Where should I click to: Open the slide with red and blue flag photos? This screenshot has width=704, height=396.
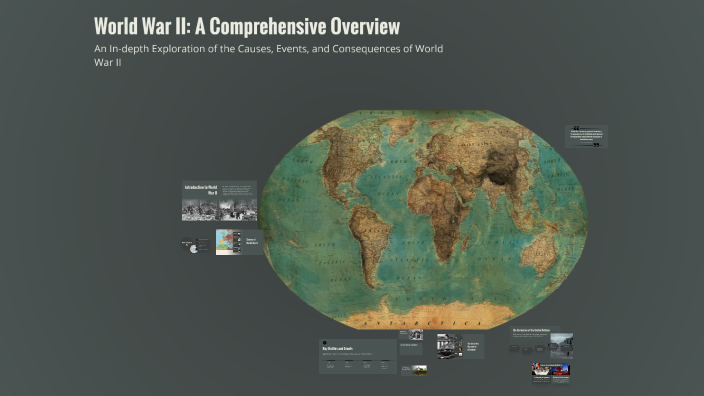551,373
